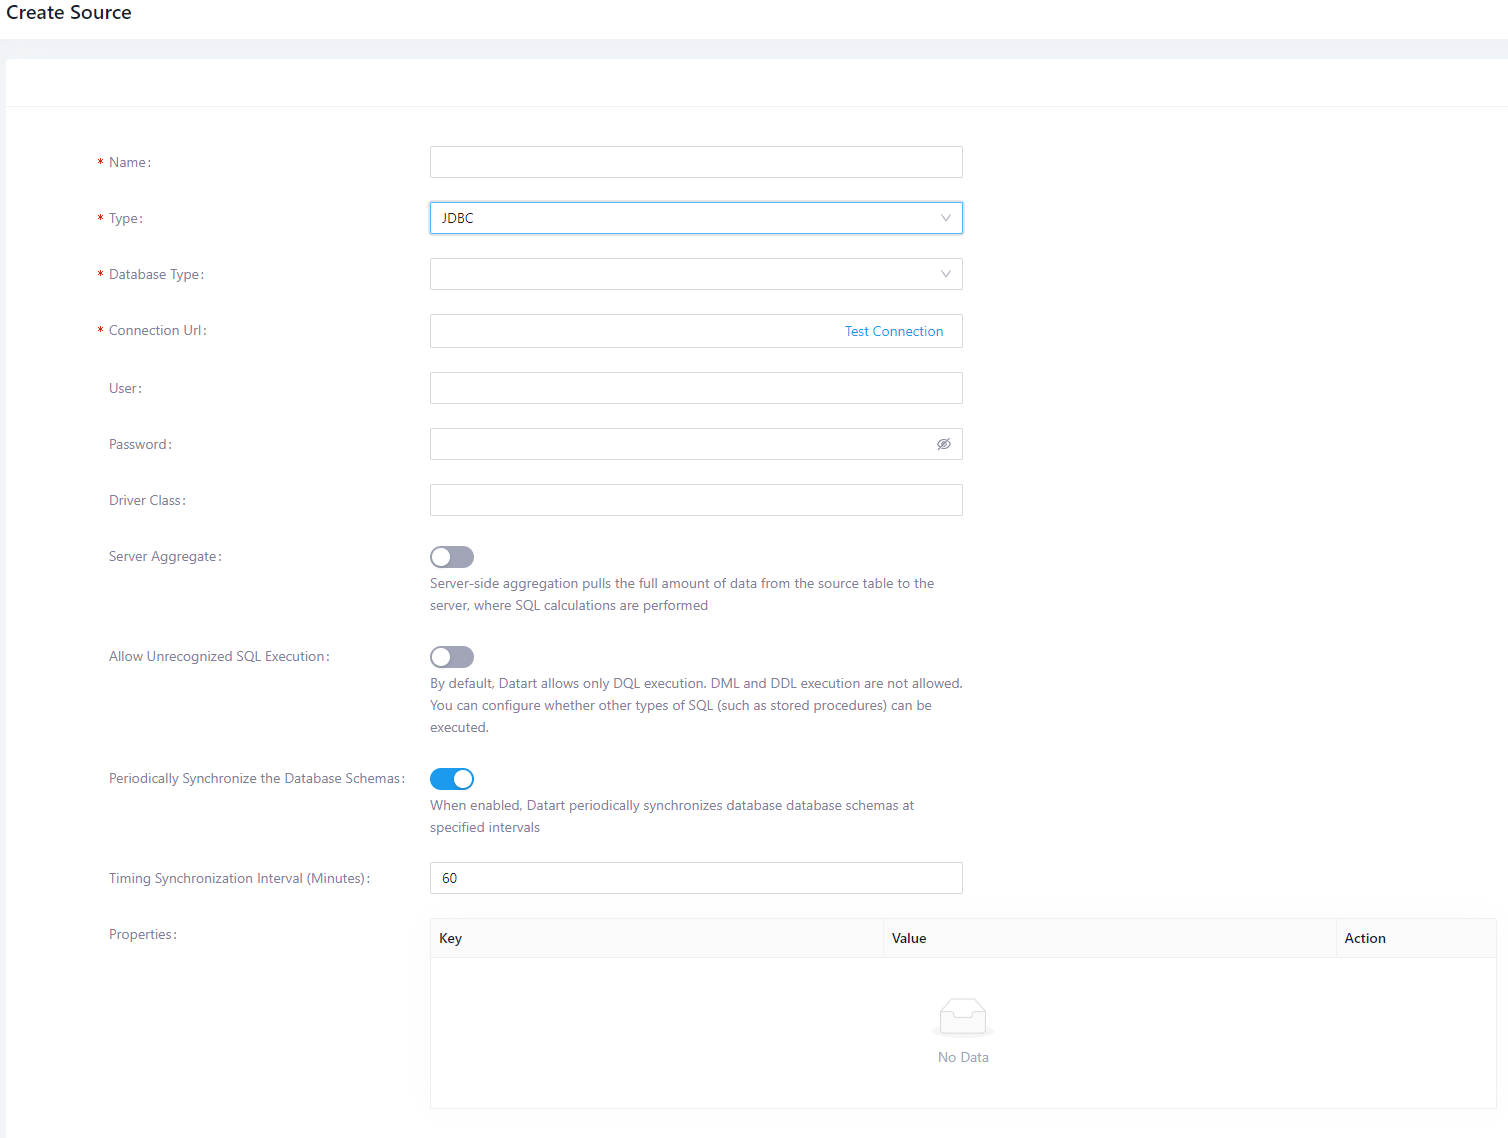Click the Value column header in Properties

(909, 938)
